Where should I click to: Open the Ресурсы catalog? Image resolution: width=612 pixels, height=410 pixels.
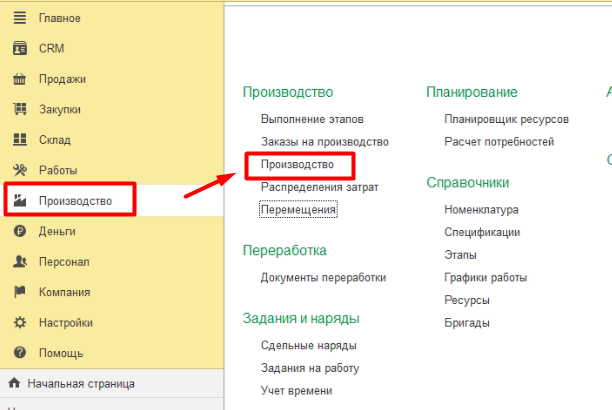(x=467, y=300)
